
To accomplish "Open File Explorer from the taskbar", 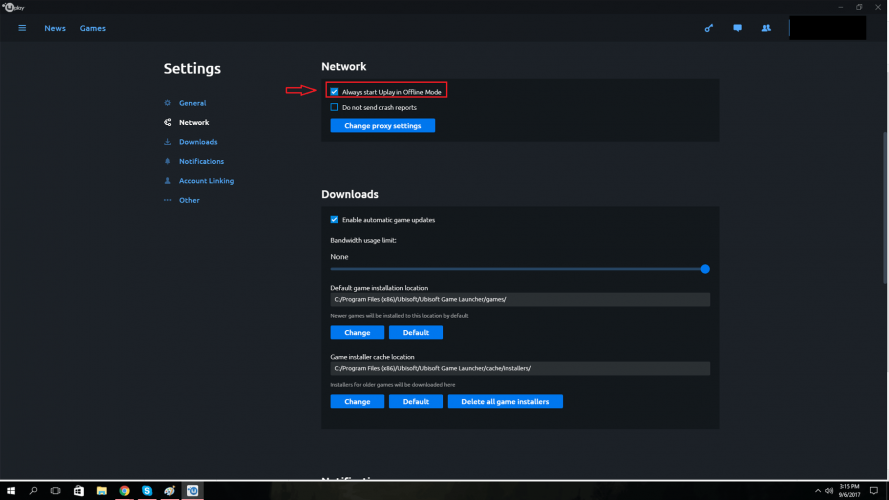I will click(101, 491).
